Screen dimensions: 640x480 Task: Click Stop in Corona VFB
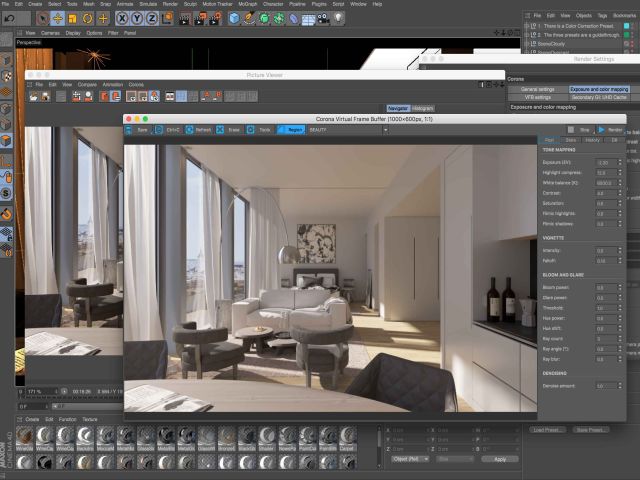pos(579,130)
